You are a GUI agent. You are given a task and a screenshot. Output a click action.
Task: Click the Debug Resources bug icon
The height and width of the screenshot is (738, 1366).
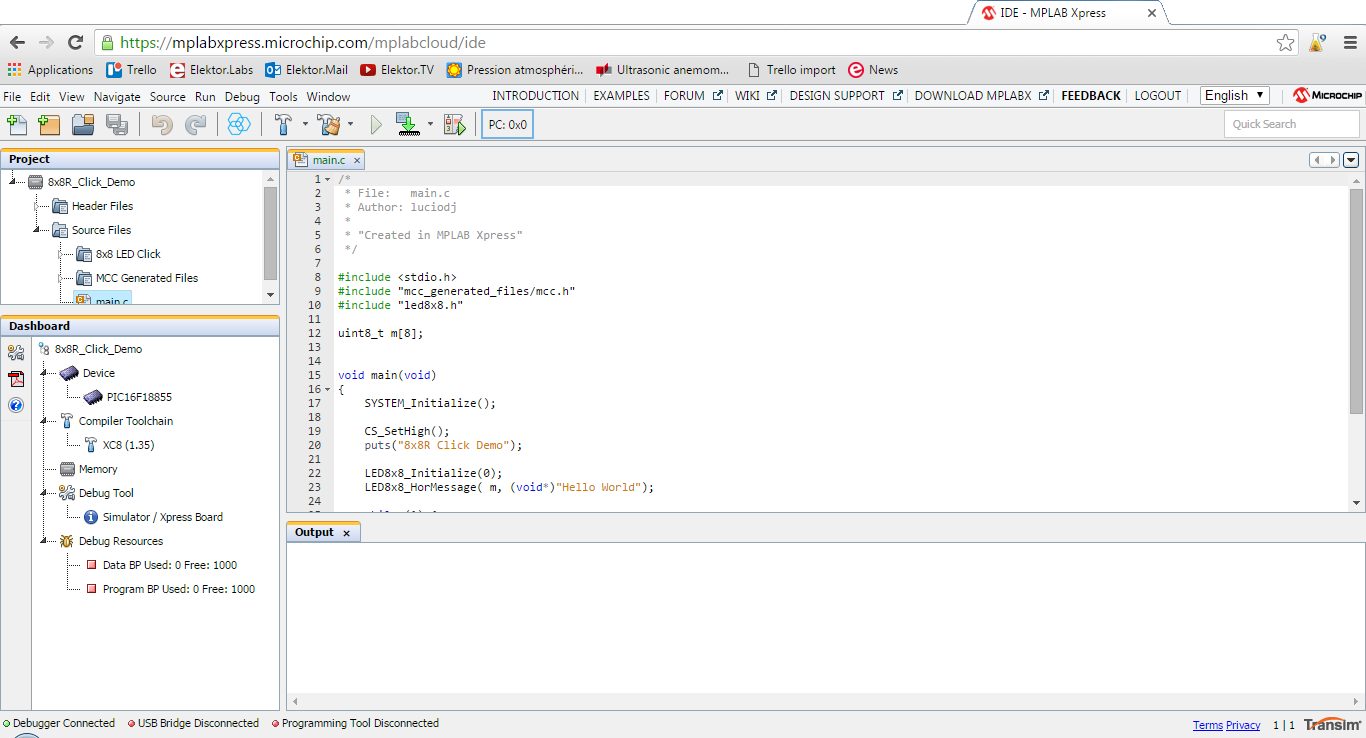(x=67, y=541)
